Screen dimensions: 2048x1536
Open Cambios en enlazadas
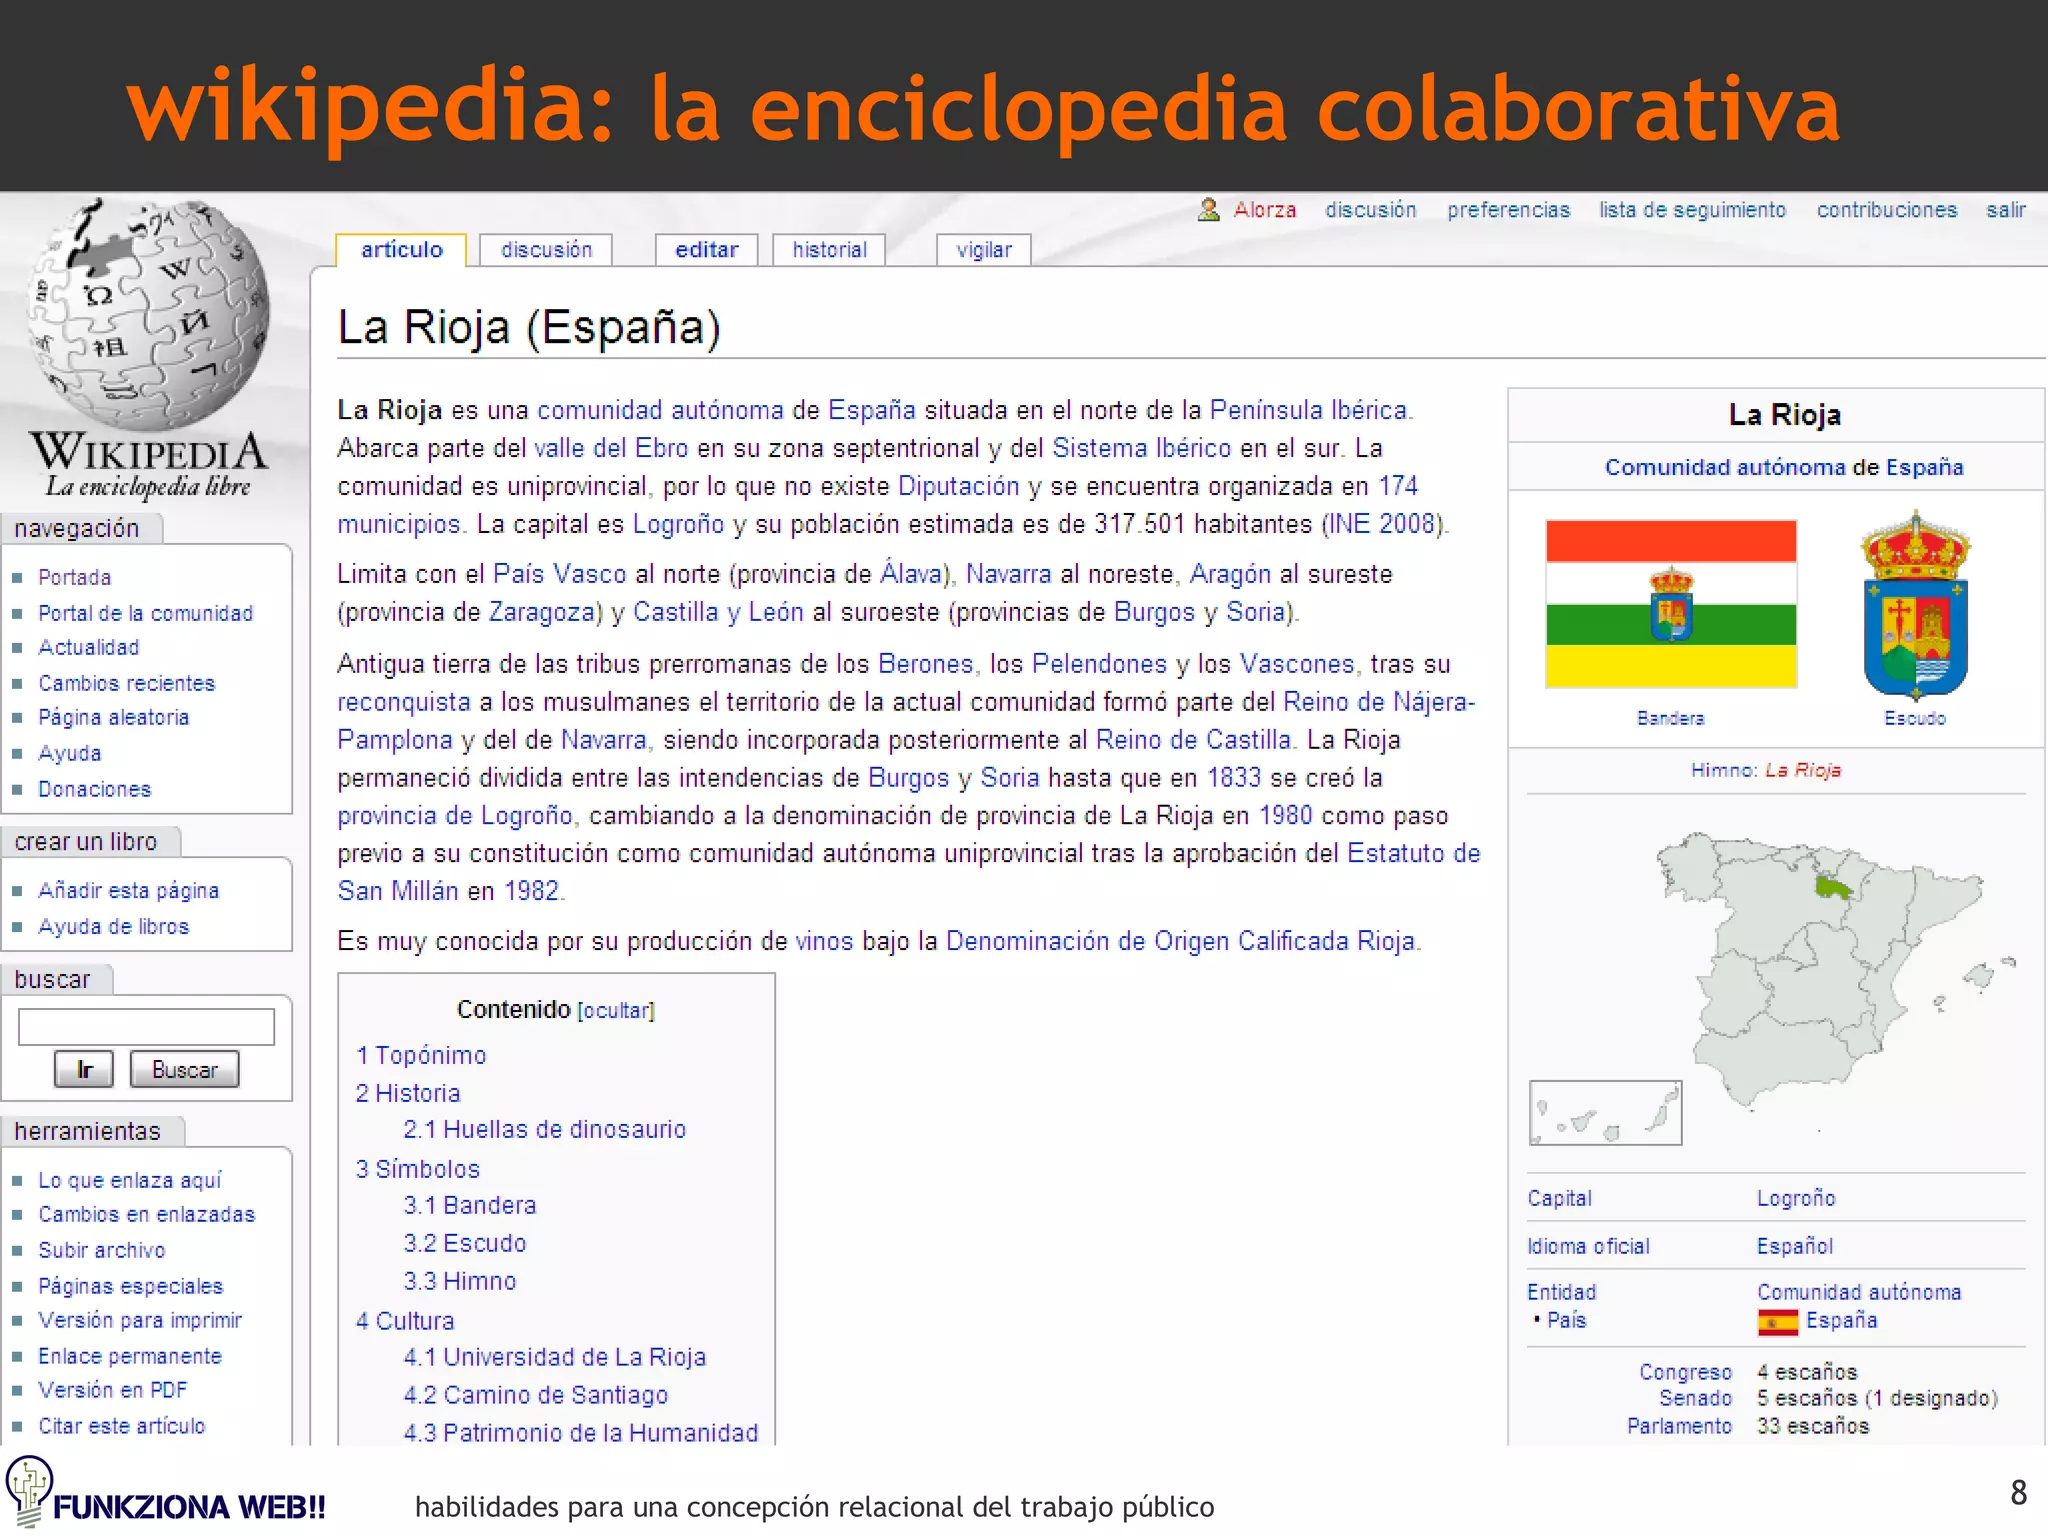[146, 1214]
